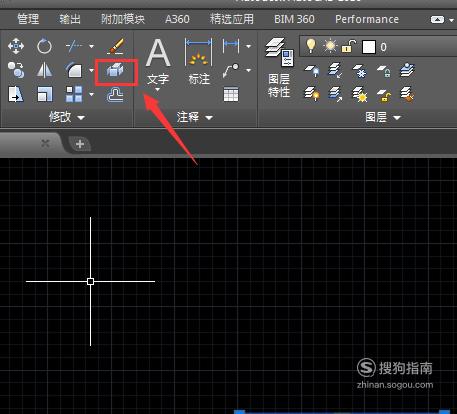Screen dimensions: 457x414
Task: Open 图层特性 Layer Properties manager
Action: click(x=279, y=68)
